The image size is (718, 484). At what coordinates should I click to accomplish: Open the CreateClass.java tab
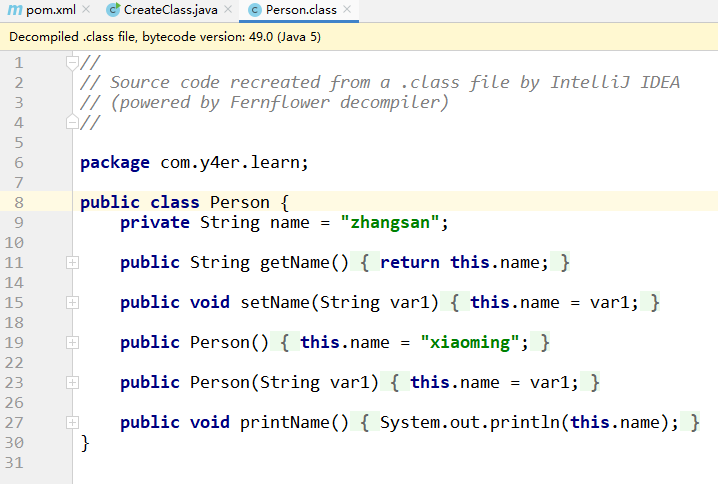click(x=169, y=10)
